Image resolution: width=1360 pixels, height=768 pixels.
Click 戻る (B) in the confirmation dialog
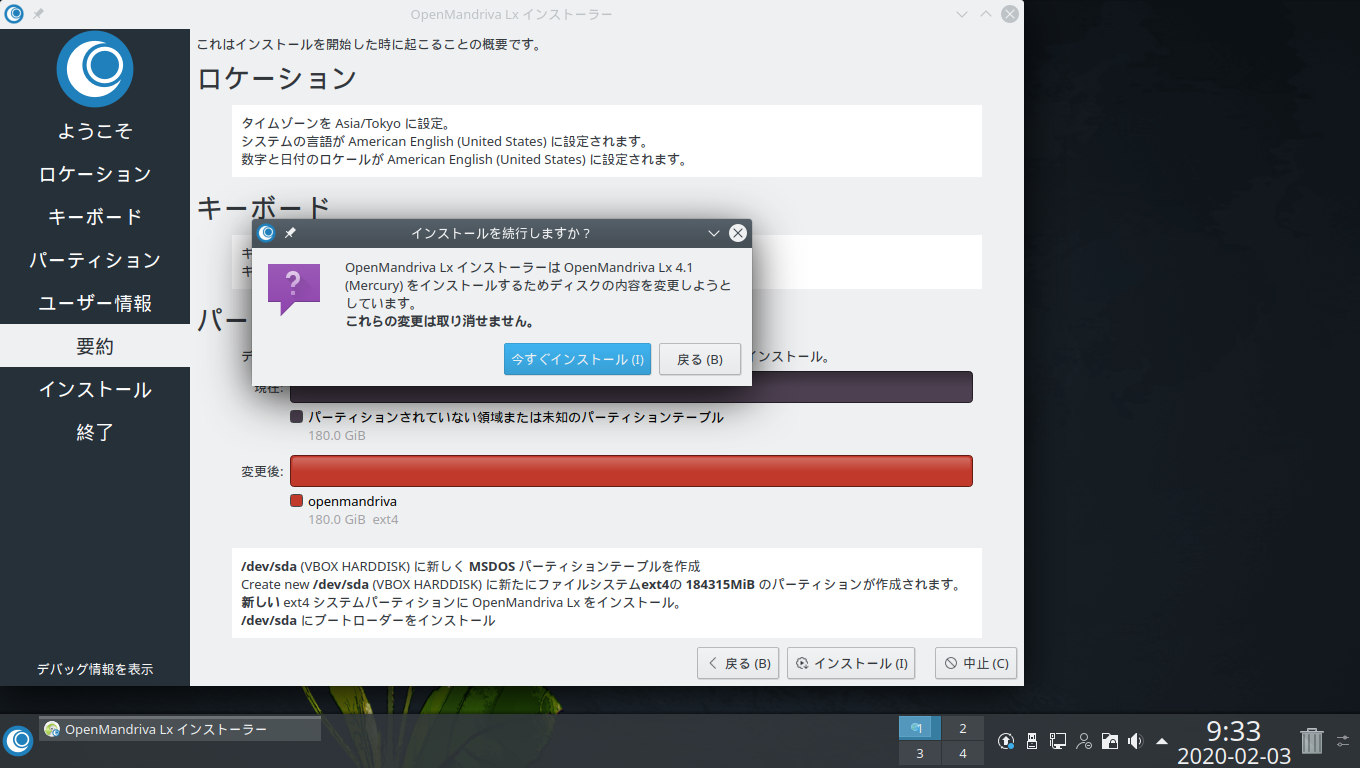click(699, 359)
